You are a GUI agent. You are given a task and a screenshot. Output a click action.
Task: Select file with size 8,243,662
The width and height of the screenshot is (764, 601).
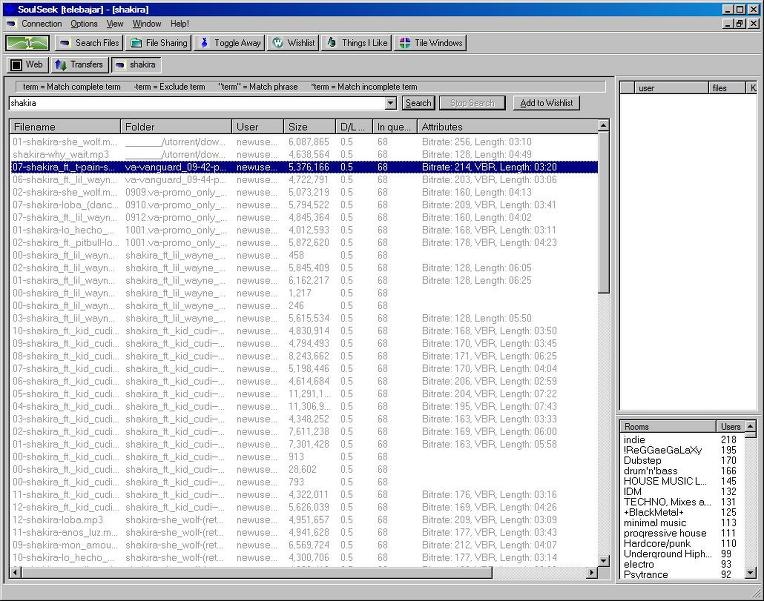(304, 356)
